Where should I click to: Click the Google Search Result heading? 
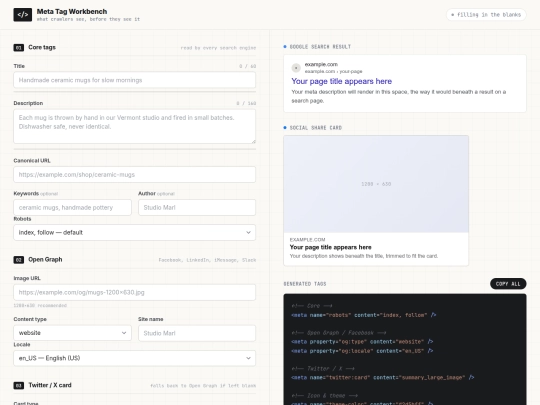point(320,47)
